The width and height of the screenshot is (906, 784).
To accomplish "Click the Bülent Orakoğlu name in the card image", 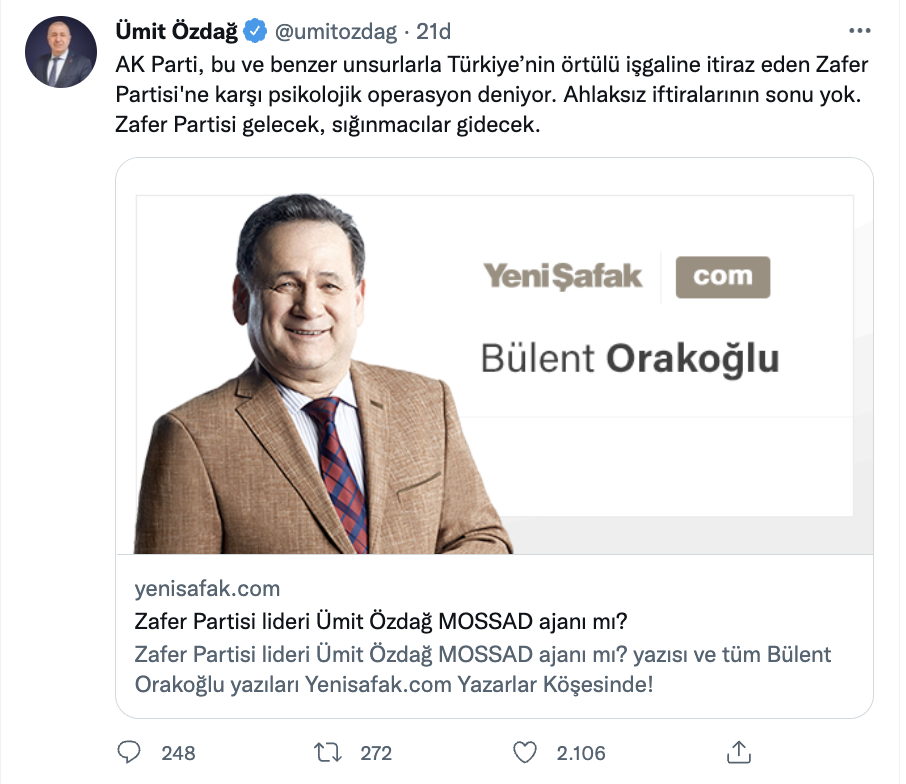I will (629, 359).
